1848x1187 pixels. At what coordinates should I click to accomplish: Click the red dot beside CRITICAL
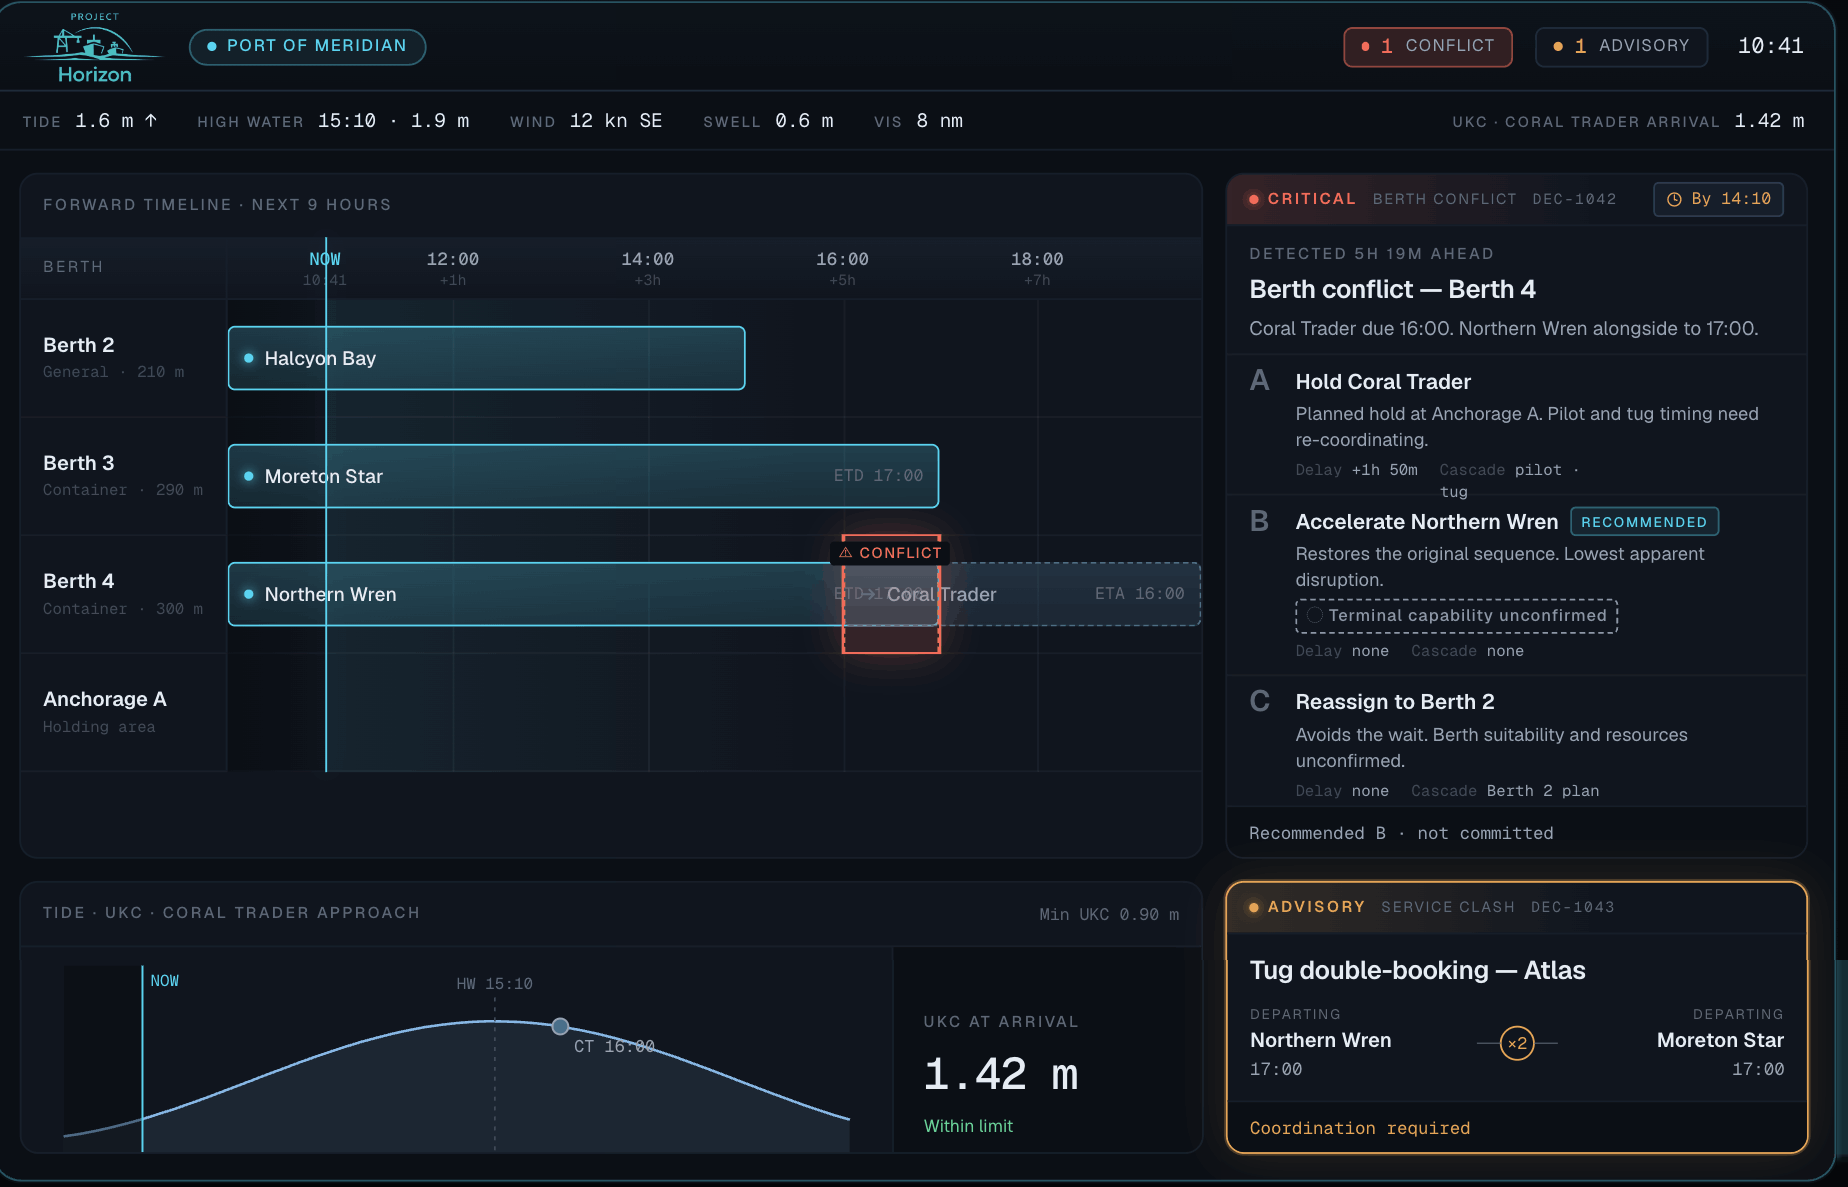point(1254,199)
